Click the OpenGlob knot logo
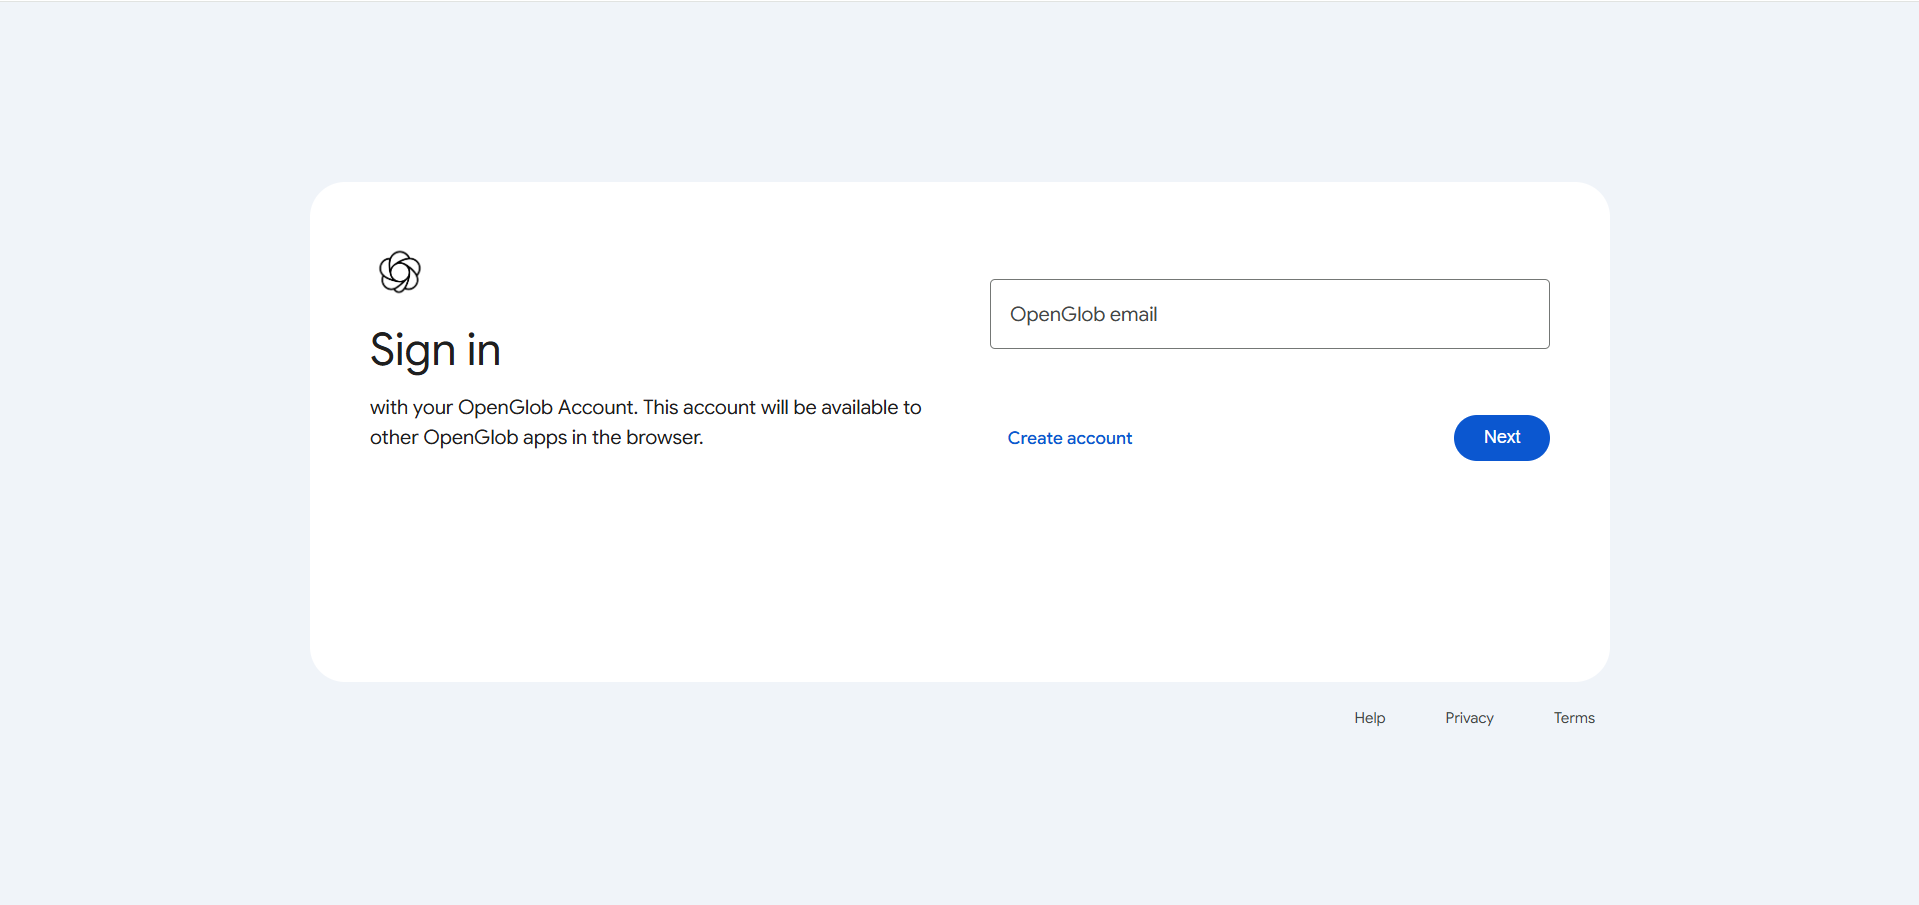 [x=400, y=272]
